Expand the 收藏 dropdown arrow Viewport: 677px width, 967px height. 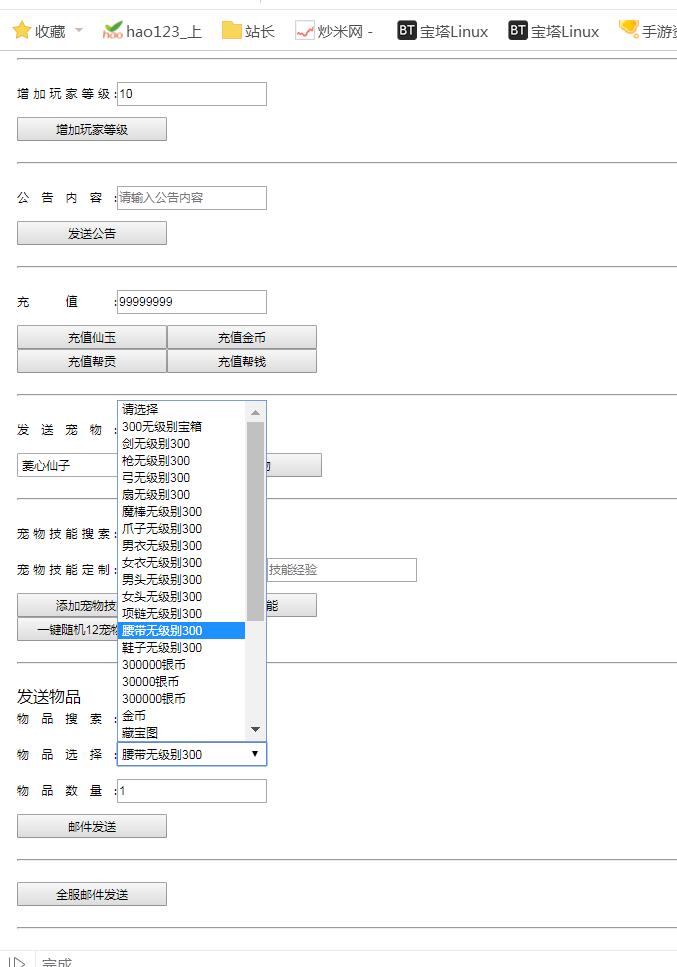79,31
